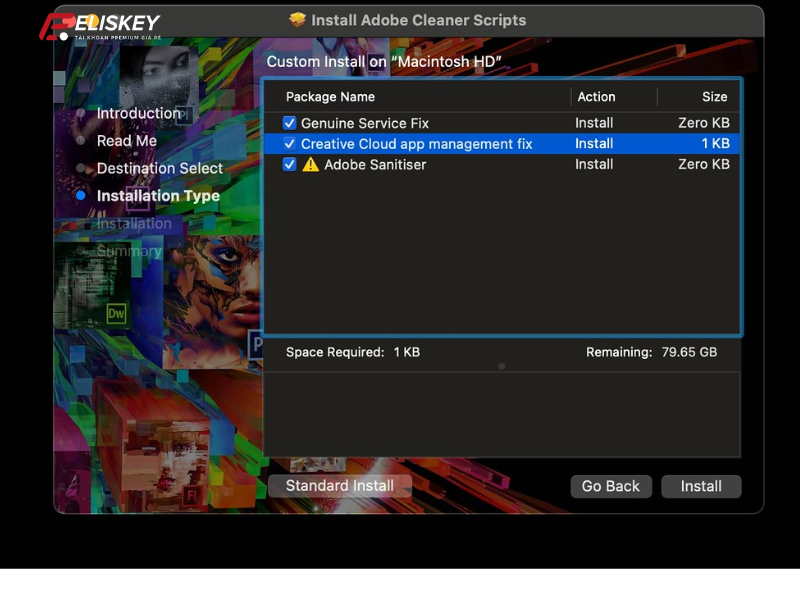Viewport: 800px width, 600px height.
Task: Open the Read Me section
Action: pos(126,141)
